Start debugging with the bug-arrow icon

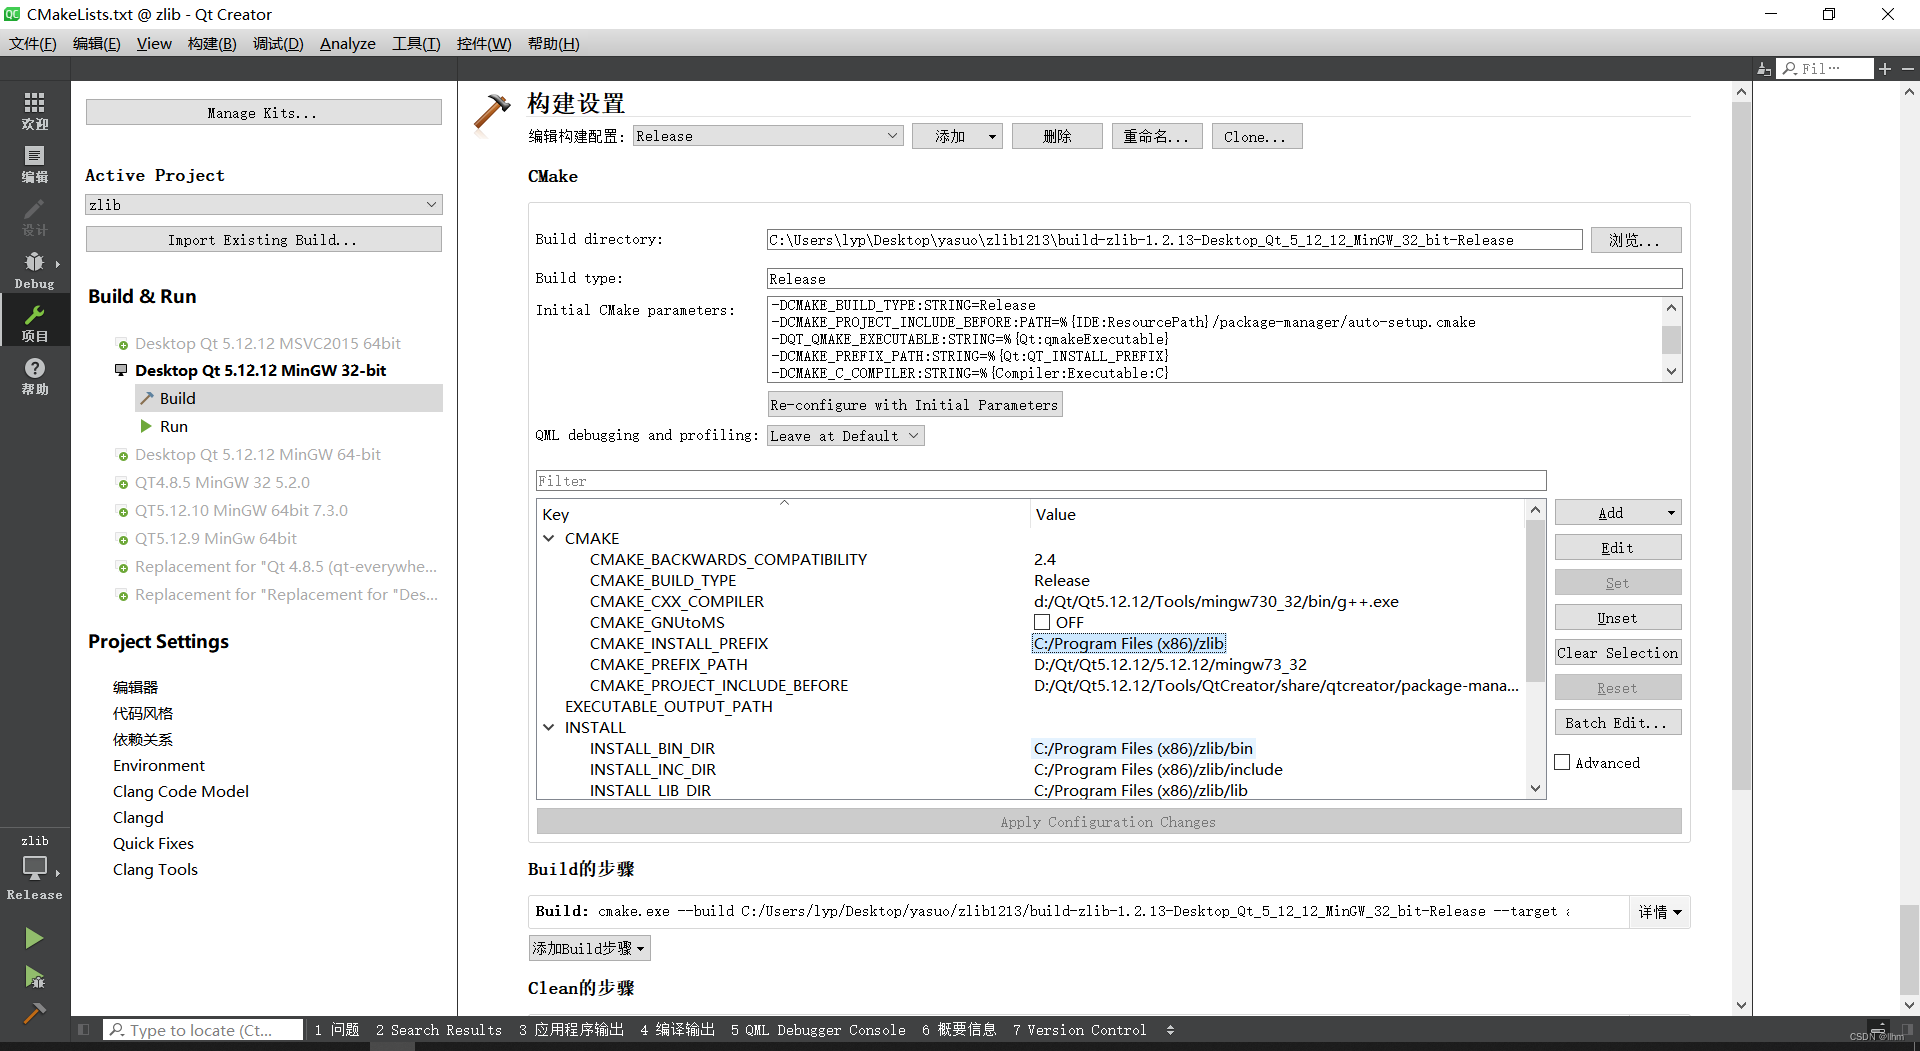tap(34, 977)
